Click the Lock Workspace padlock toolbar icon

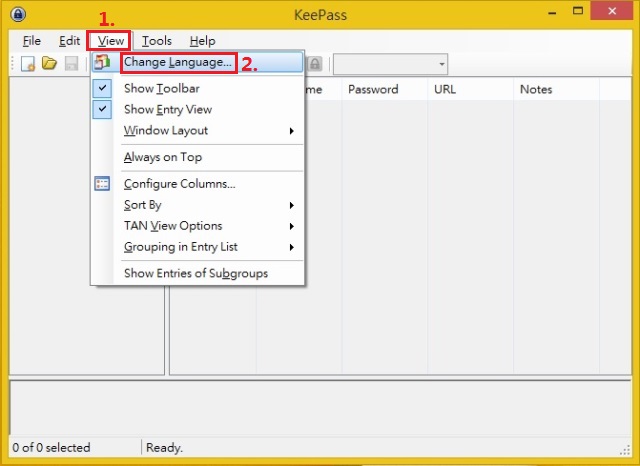pyautogui.click(x=315, y=64)
